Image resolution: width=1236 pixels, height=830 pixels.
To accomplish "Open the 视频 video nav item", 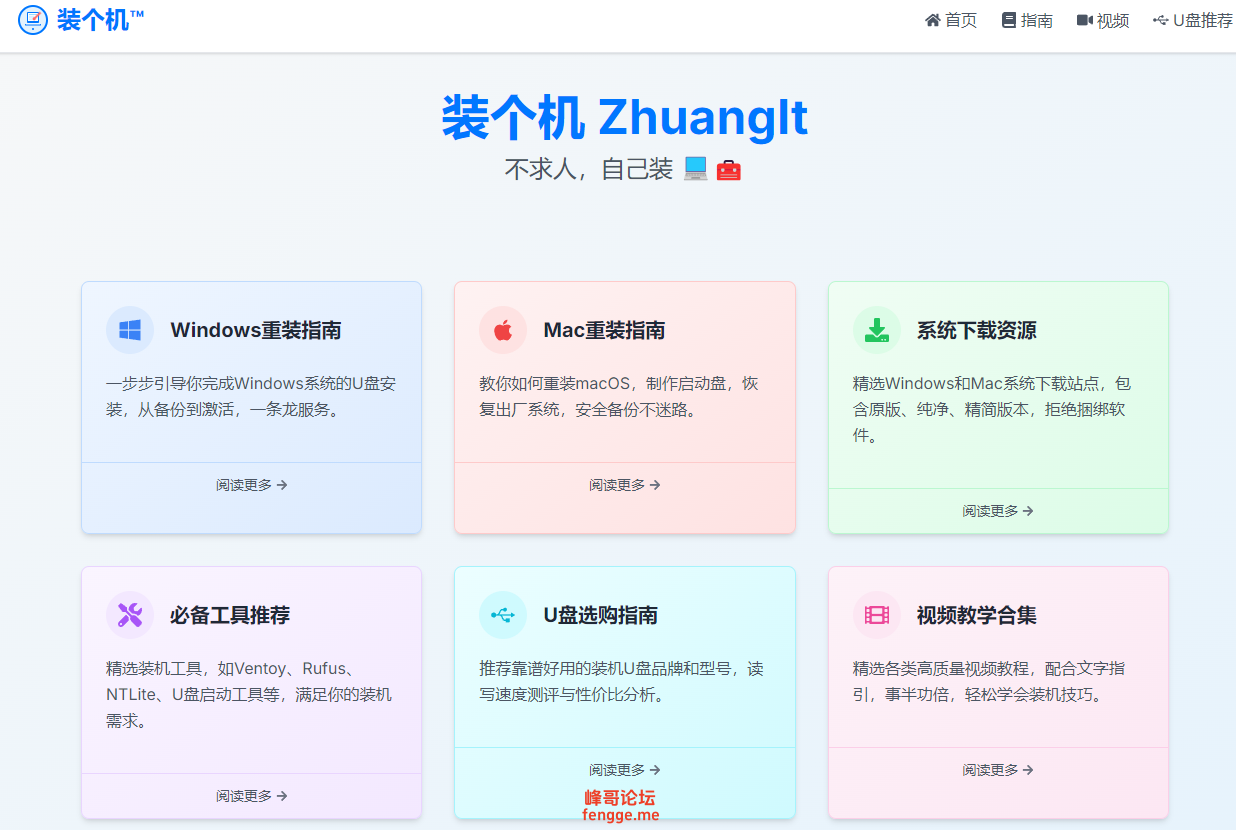I will [1103, 20].
